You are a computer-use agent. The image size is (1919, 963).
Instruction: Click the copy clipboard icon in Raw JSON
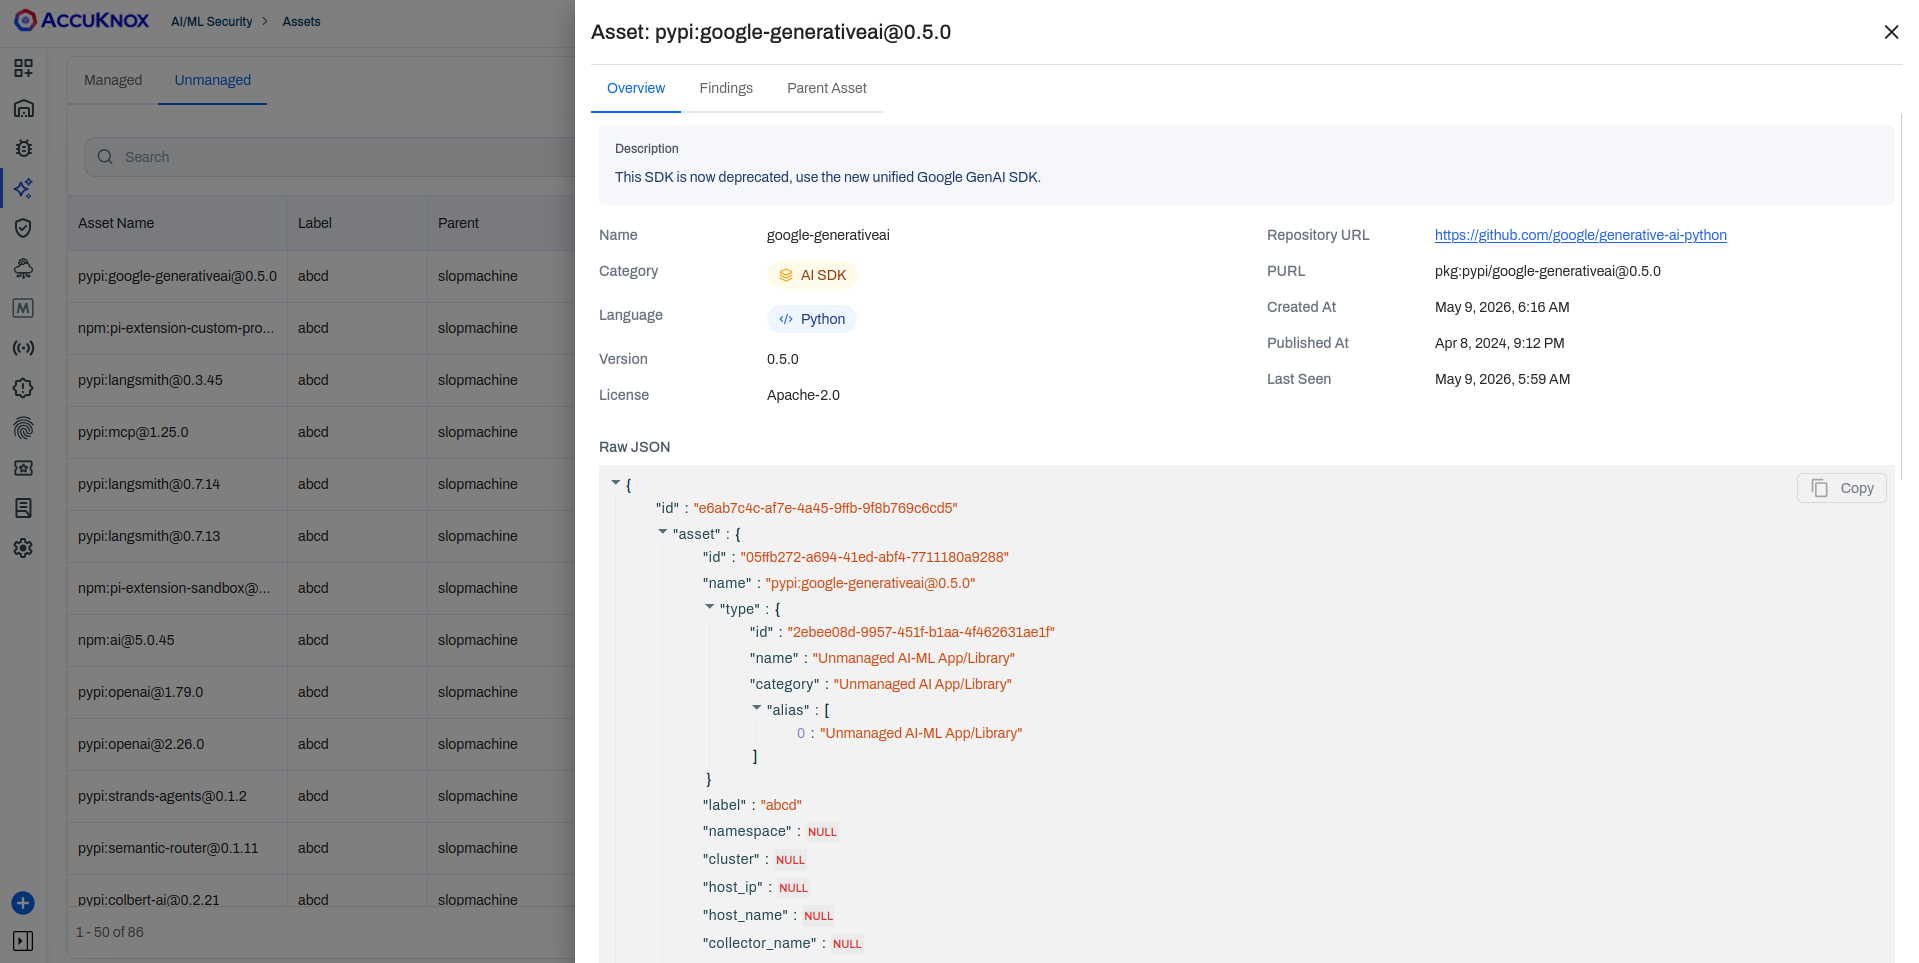pyautogui.click(x=1820, y=488)
